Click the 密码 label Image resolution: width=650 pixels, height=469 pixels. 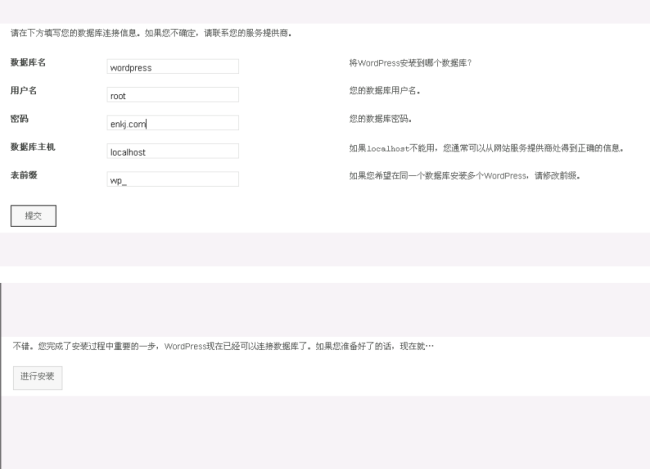pos(19,118)
